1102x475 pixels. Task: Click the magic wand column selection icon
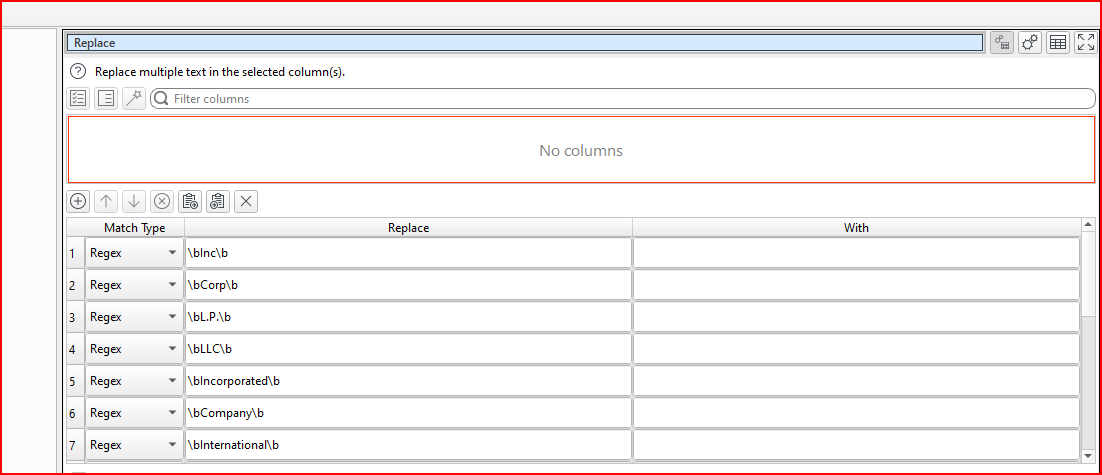134,98
